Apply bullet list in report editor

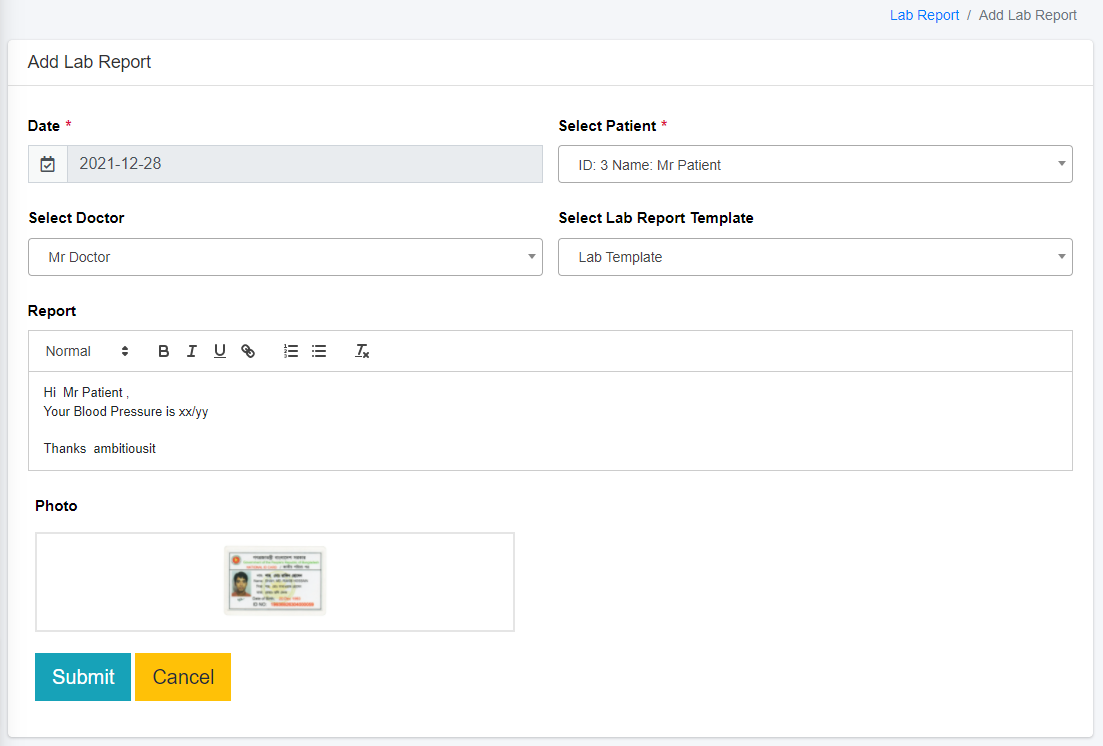point(319,351)
